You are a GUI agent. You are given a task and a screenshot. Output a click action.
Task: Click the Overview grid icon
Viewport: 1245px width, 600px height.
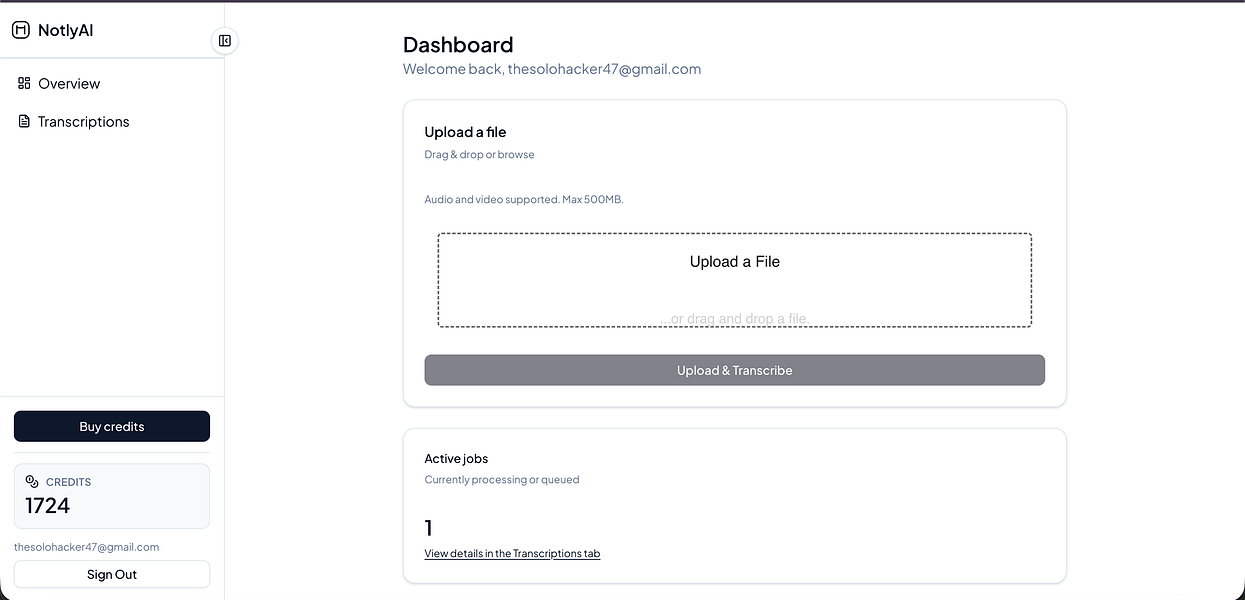pos(24,83)
